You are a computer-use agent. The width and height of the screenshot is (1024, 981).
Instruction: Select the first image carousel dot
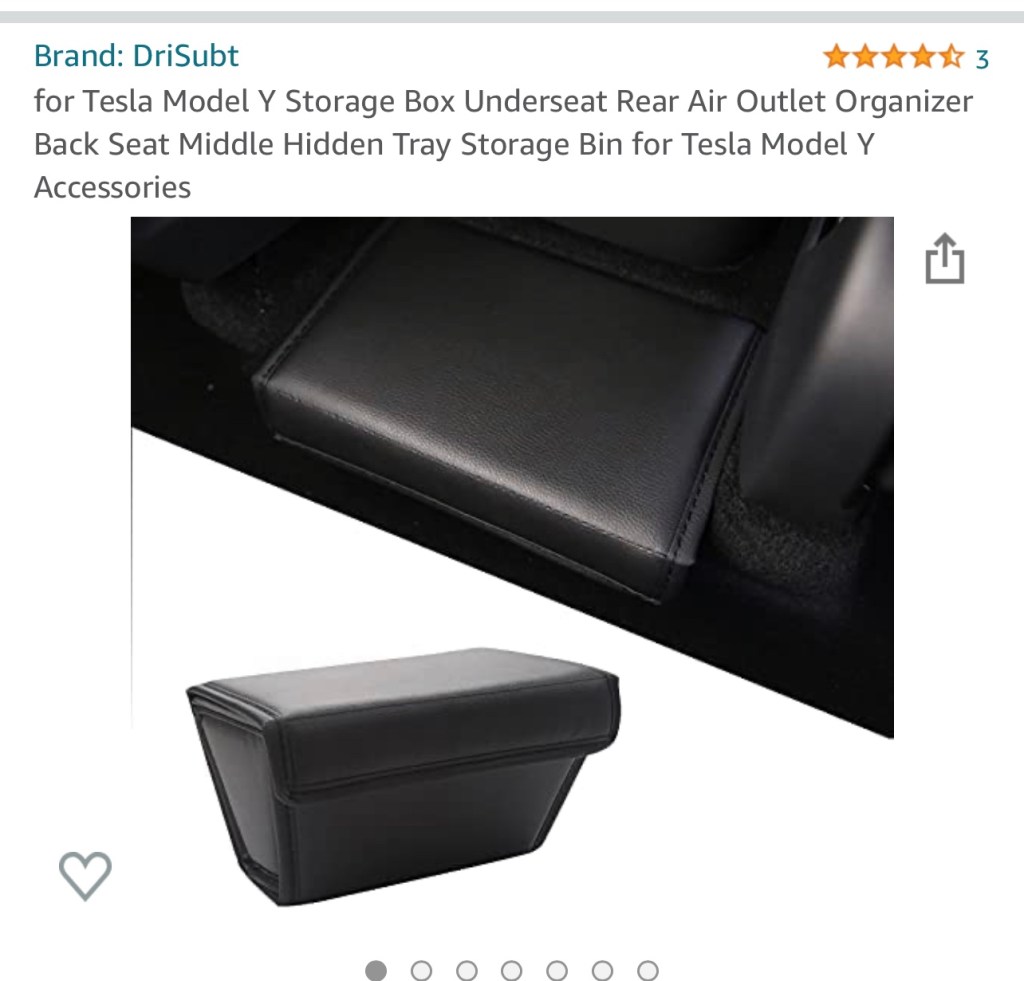[376, 970]
